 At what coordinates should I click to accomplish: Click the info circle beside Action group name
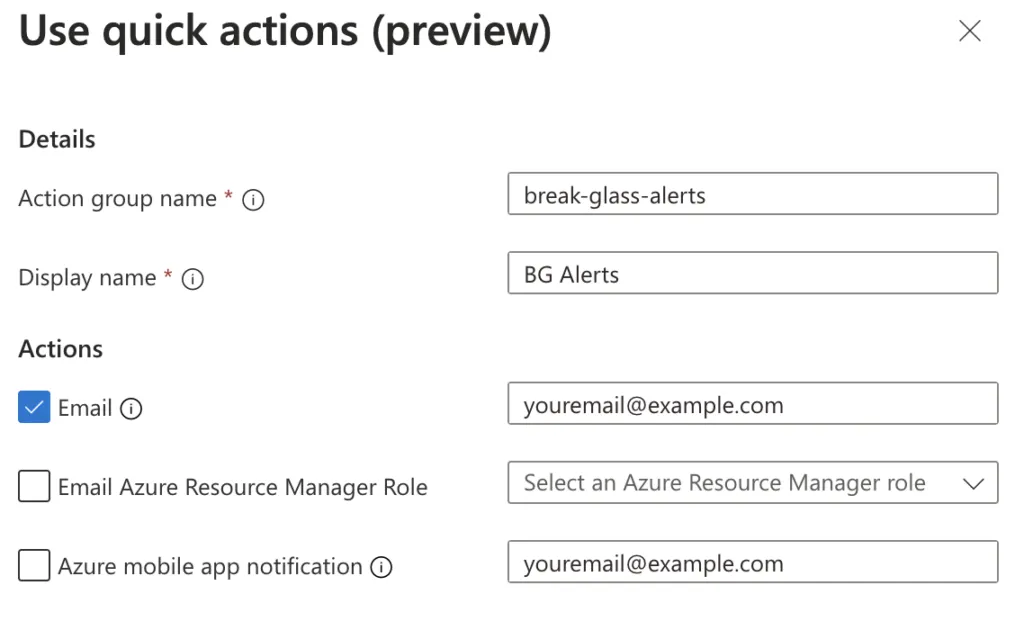click(254, 200)
